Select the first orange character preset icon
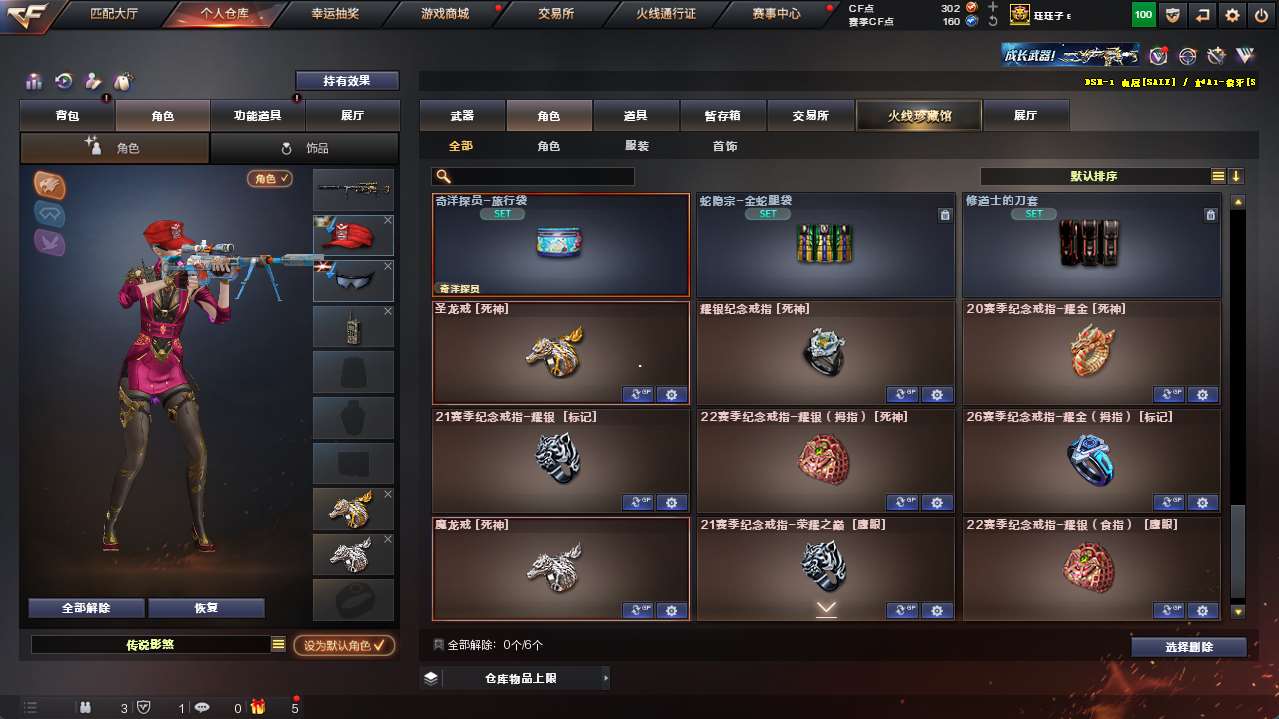This screenshot has width=1279, height=719. click(x=49, y=184)
